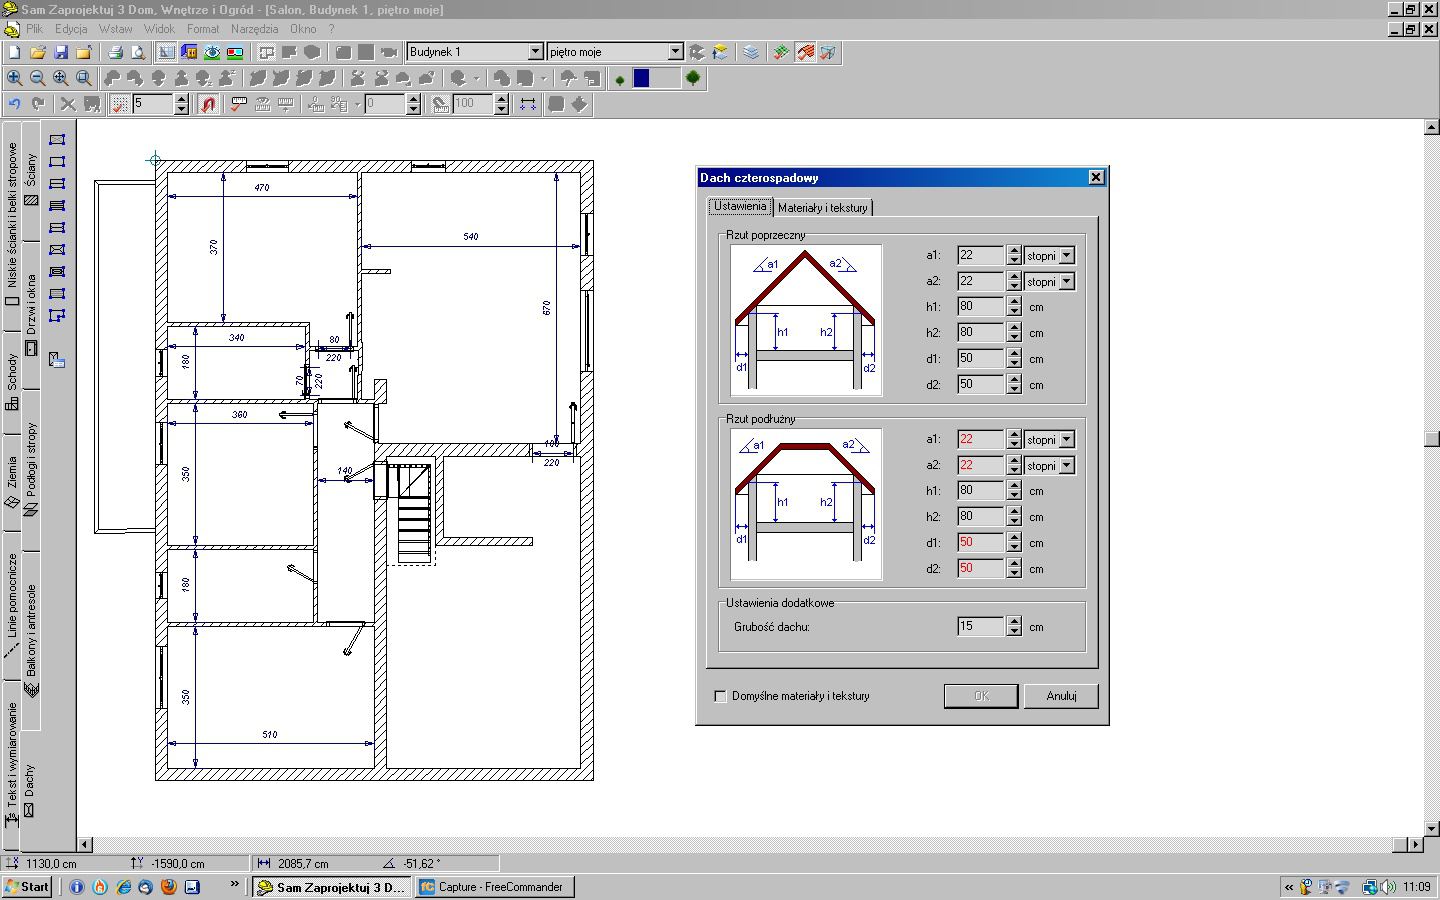Open the 'piętro moje' floor dropdown
The height and width of the screenshot is (900, 1440).
[x=675, y=52]
